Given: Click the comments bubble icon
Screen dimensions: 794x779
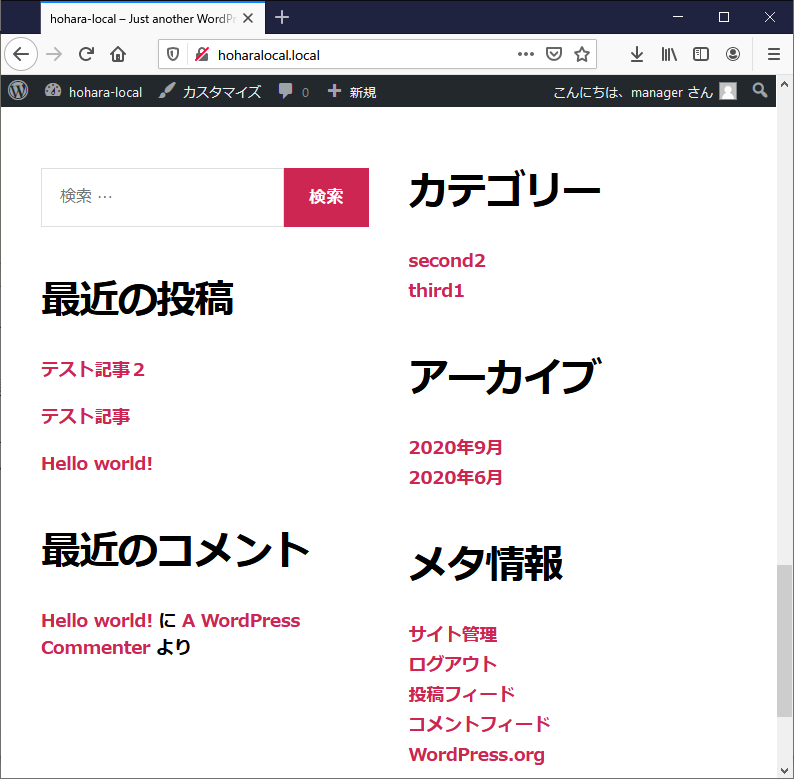Looking at the screenshot, I should 287,91.
